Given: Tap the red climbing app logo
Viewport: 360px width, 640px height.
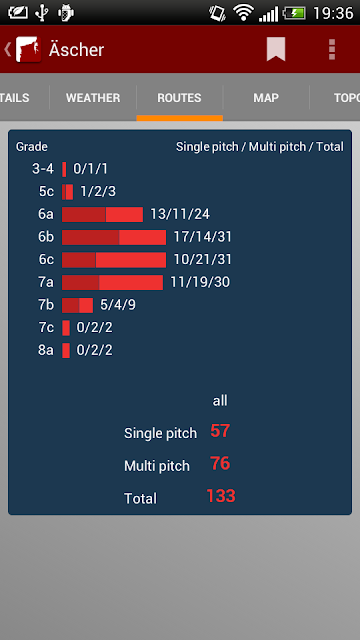Looking at the screenshot, I should coord(28,49).
